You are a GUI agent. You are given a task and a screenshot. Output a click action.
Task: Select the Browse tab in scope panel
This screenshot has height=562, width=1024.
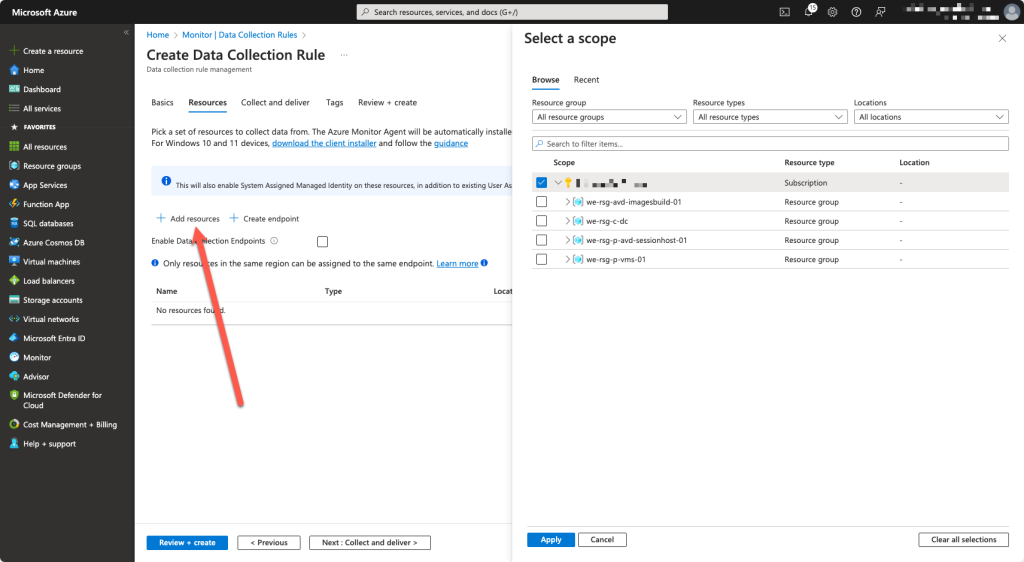pyautogui.click(x=545, y=80)
